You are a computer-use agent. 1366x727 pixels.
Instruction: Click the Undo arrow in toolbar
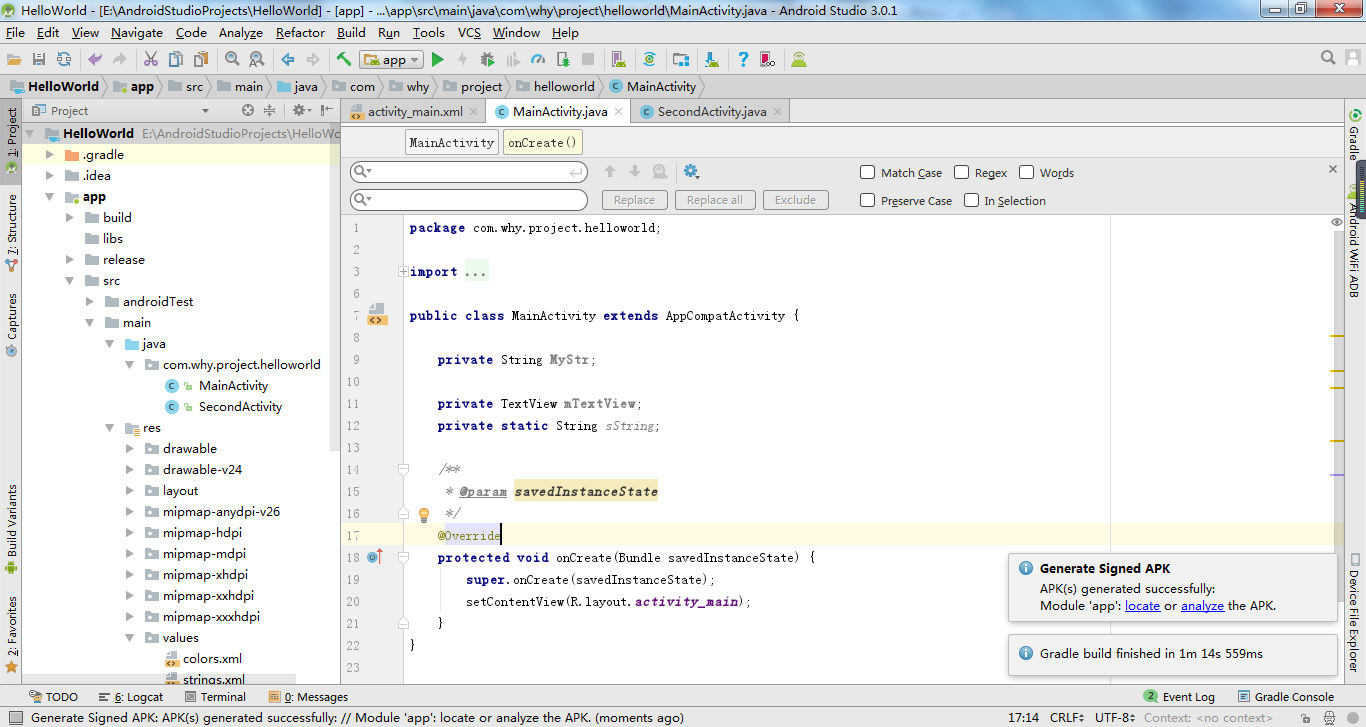point(96,60)
